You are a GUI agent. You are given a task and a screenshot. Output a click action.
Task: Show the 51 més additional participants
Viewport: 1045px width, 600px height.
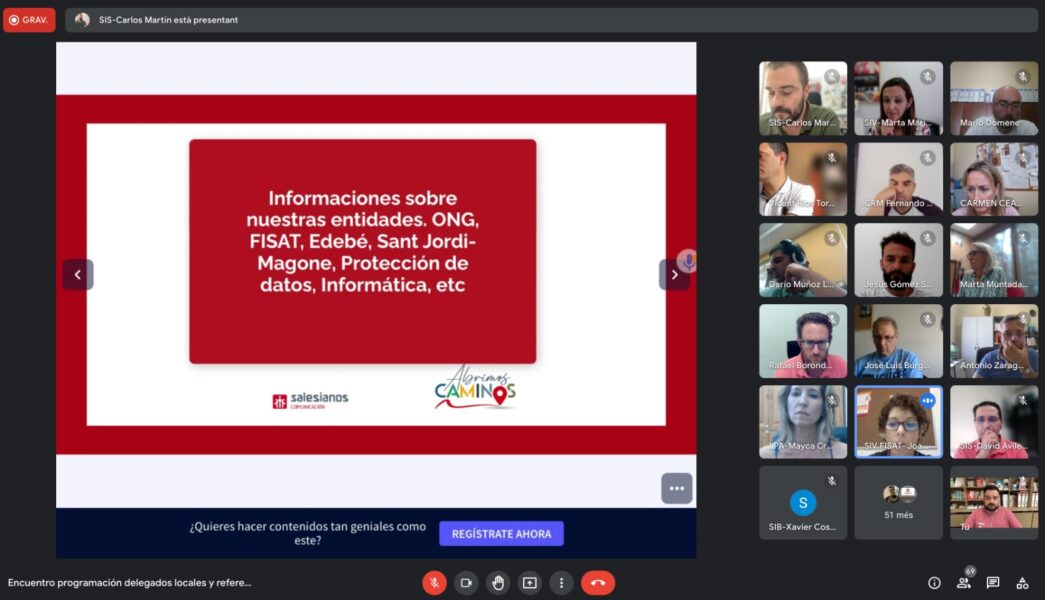898,503
